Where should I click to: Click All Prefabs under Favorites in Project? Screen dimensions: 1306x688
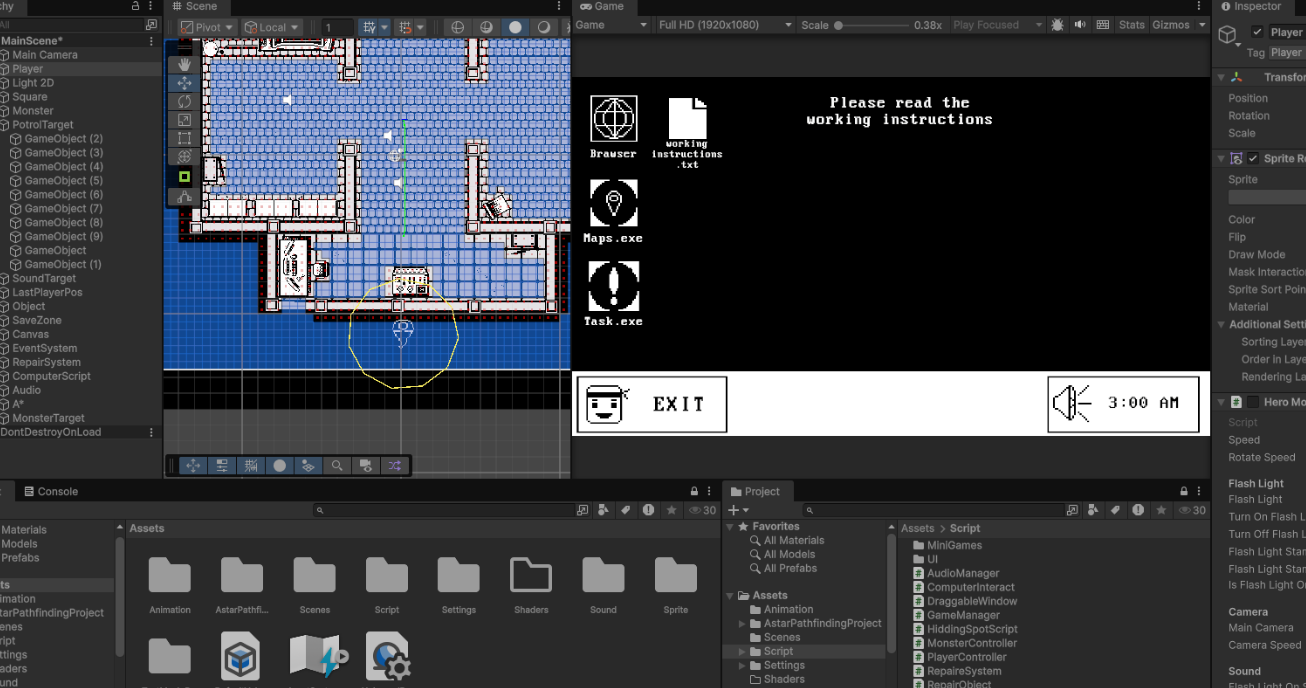pyautogui.click(x=790, y=568)
